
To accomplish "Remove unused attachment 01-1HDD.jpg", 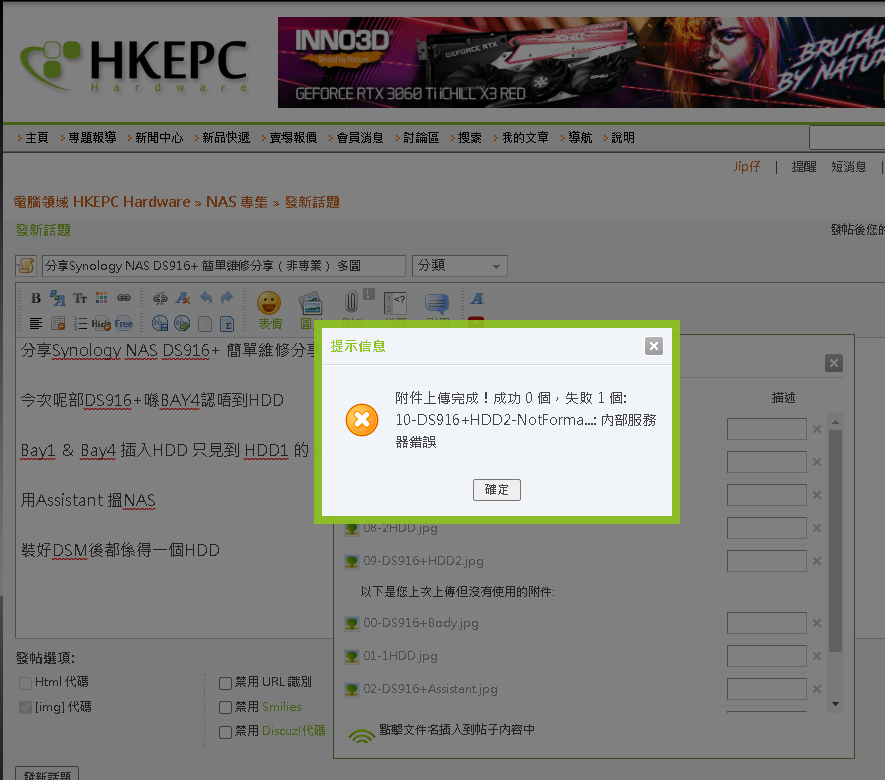I will point(816,656).
